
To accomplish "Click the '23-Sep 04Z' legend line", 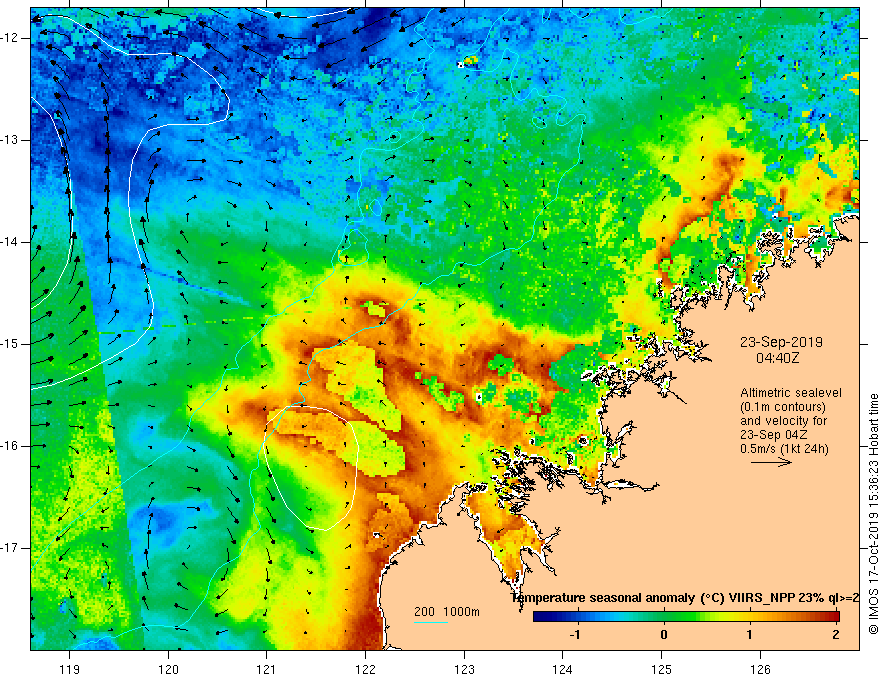I will pyautogui.click(x=774, y=435).
